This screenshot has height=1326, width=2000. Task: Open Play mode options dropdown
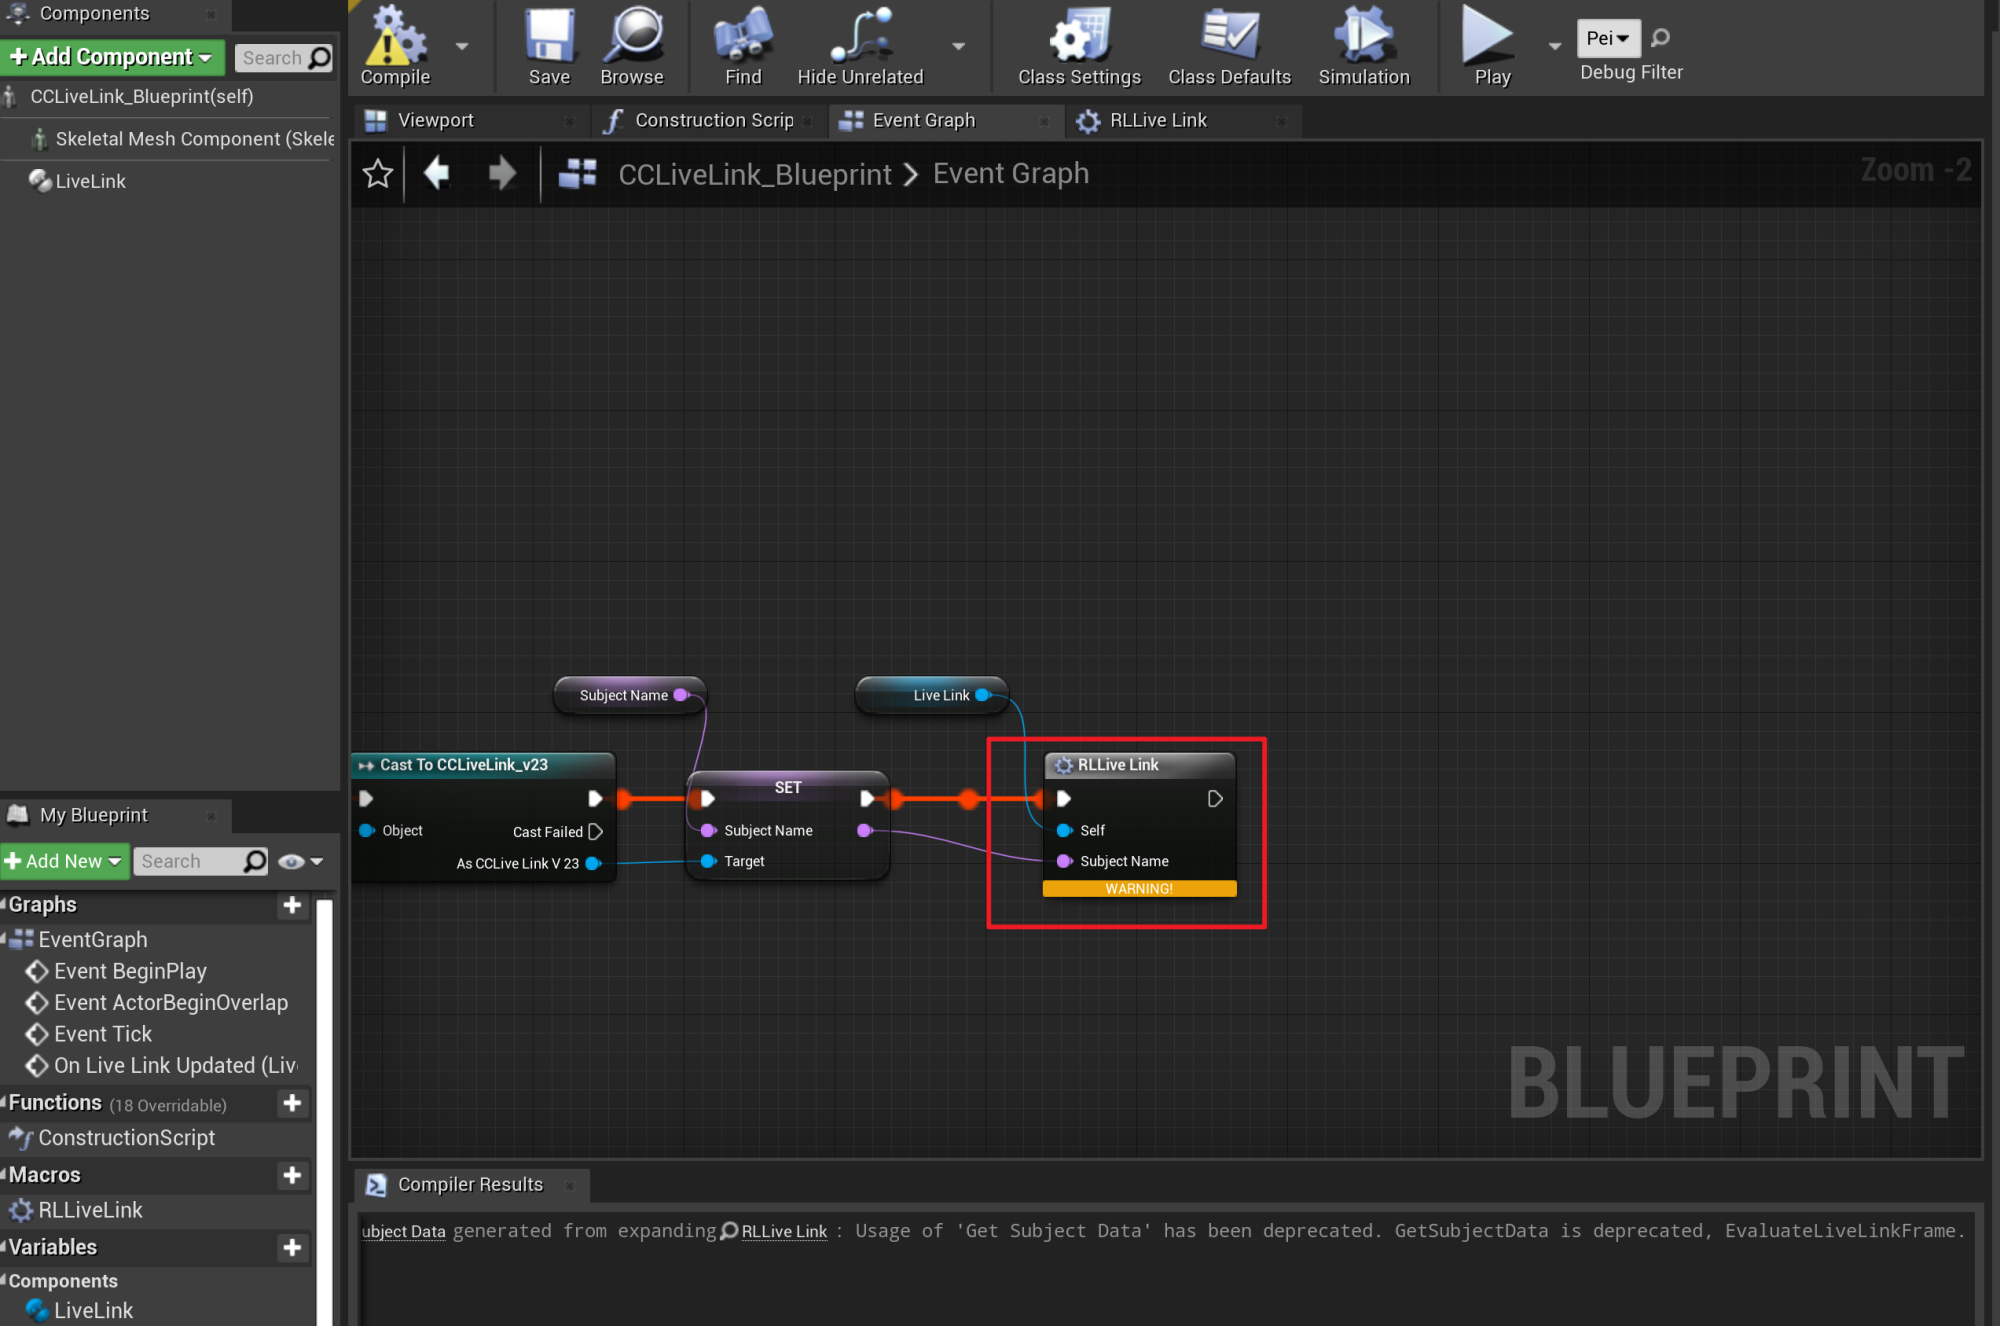click(x=1555, y=46)
